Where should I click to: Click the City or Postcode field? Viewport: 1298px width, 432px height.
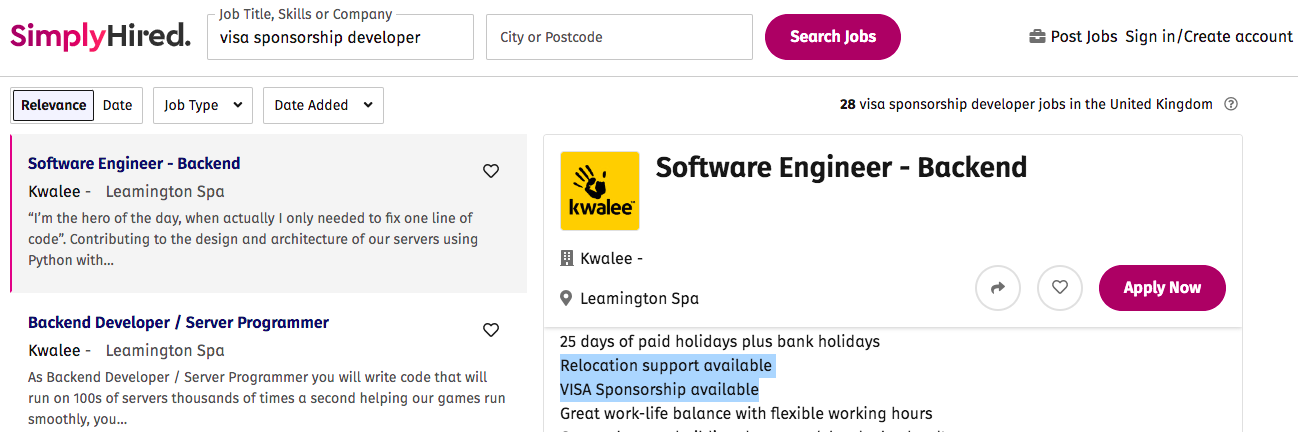(619, 37)
